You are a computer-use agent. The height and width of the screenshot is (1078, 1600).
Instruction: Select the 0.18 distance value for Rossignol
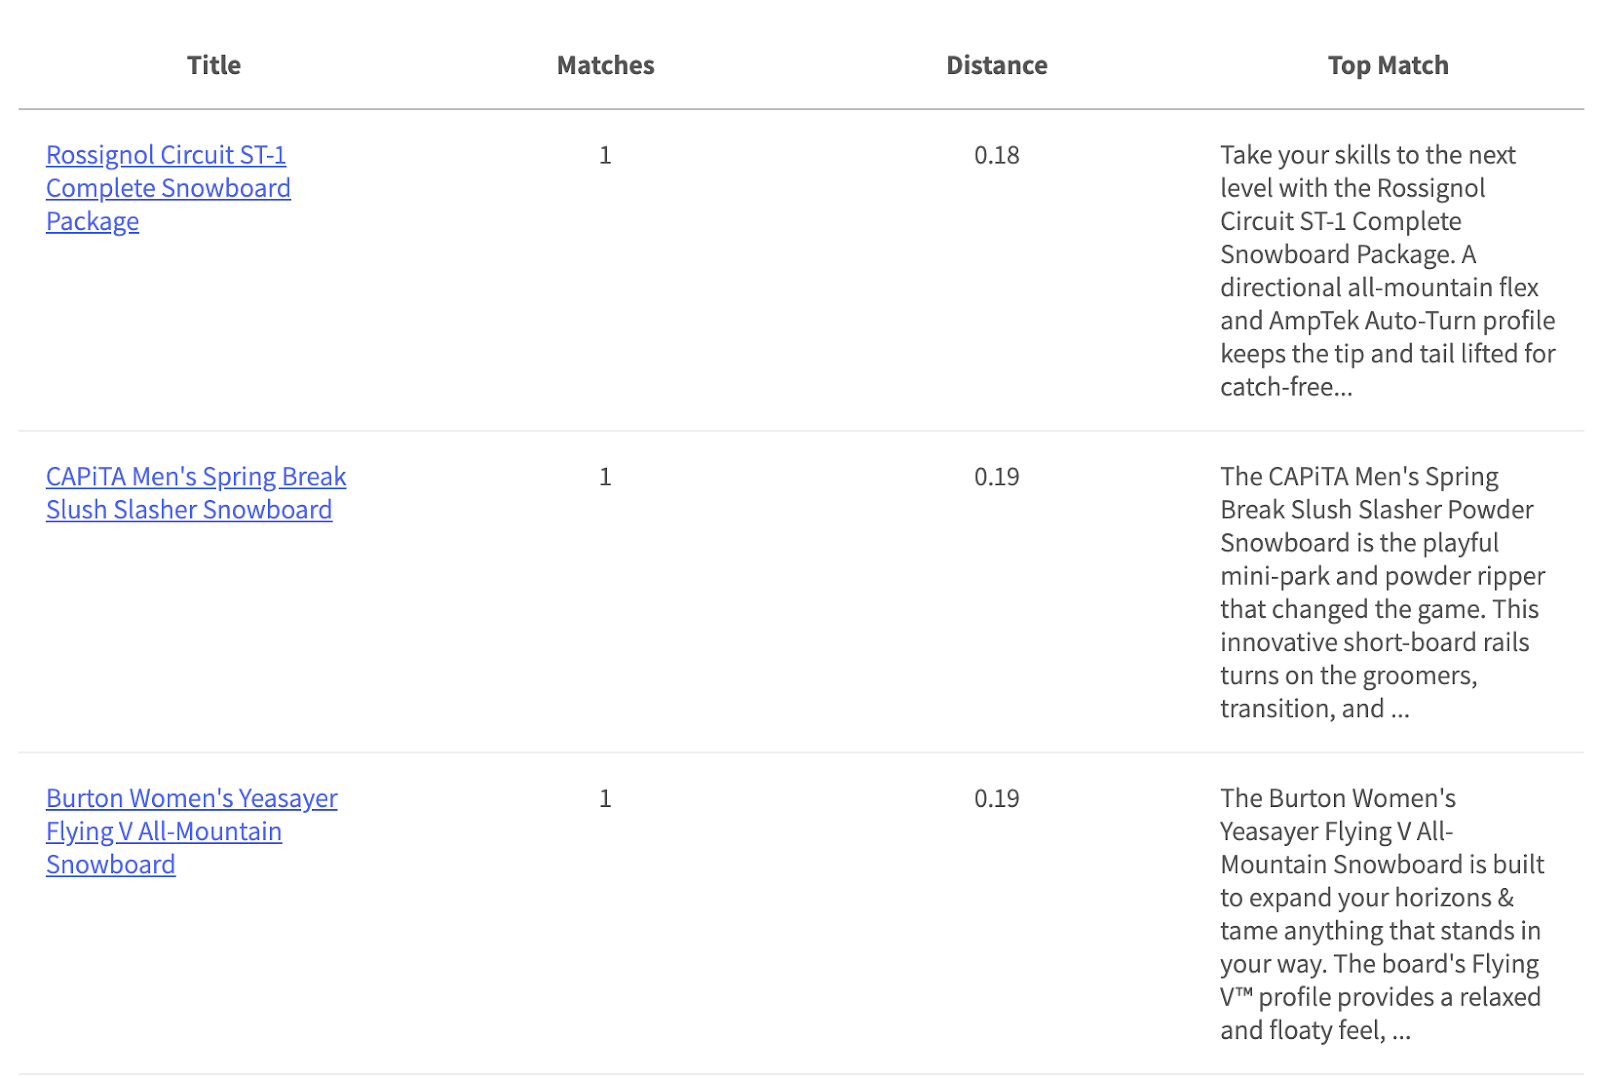[996, 155]
